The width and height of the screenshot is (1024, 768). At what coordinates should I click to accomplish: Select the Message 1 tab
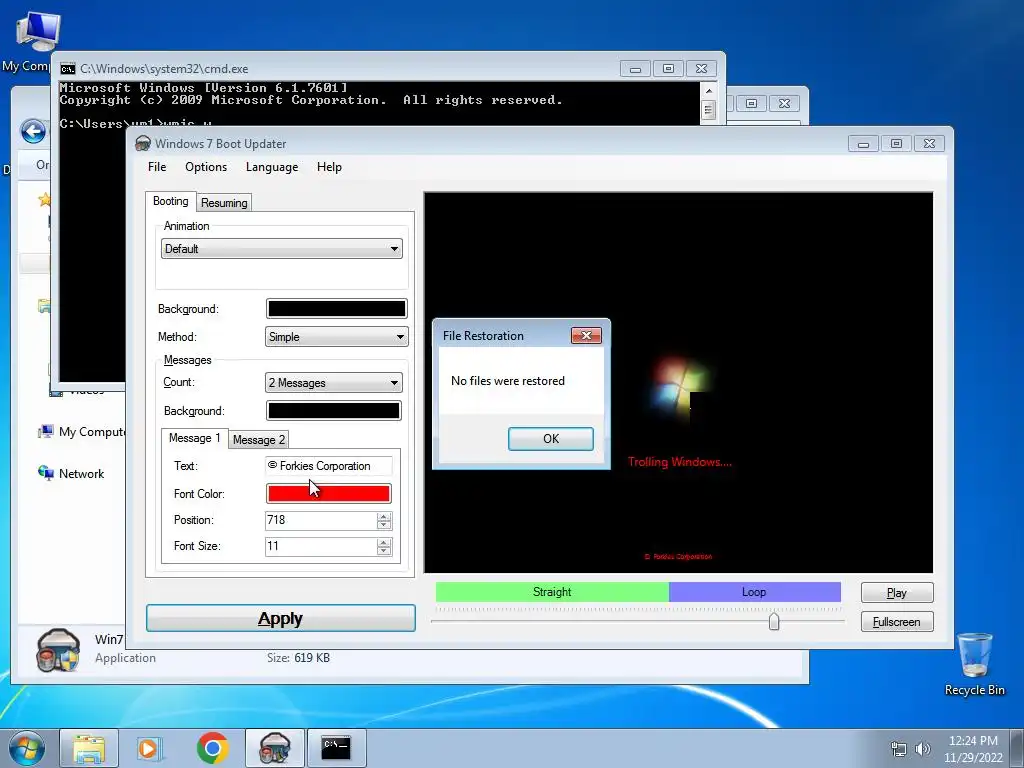(194, 438)
